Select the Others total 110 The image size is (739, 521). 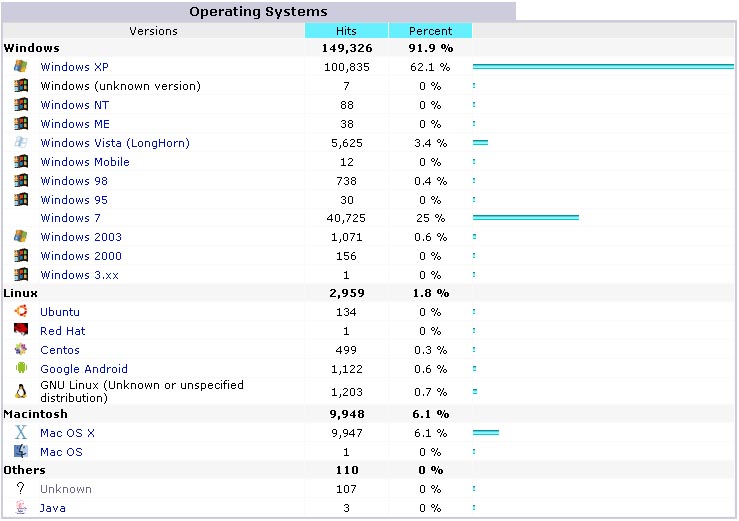pyautogui.click(x=347, y=470)
